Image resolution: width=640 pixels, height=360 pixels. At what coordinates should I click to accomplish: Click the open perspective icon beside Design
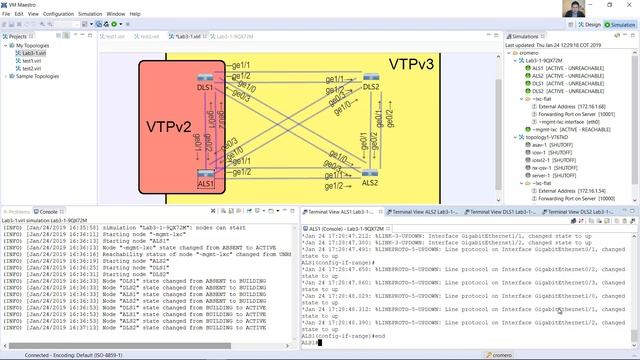pos(571,24)
